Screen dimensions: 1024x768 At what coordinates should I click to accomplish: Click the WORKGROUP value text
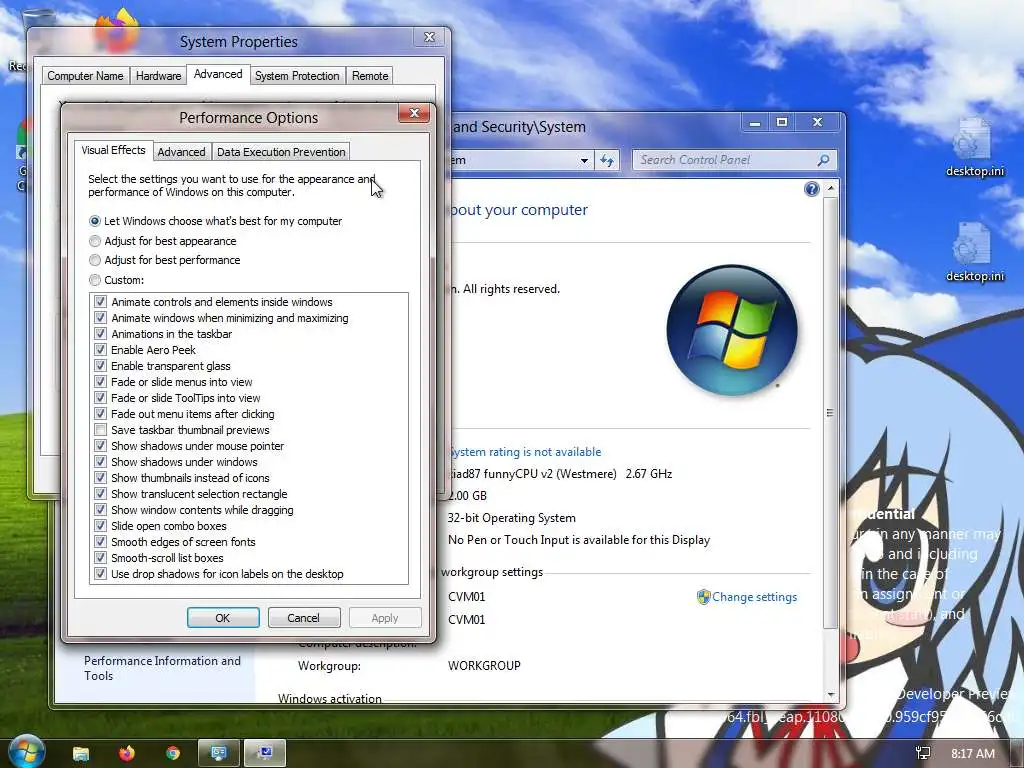pos(485,666)
